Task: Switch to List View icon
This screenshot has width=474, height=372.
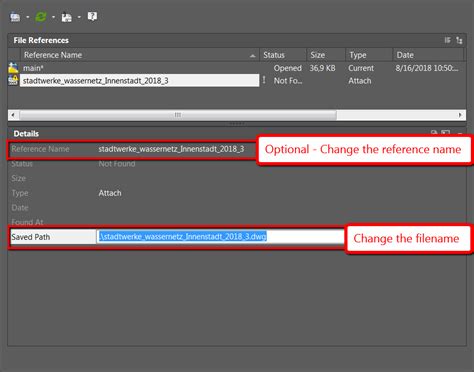Action: 447,40
